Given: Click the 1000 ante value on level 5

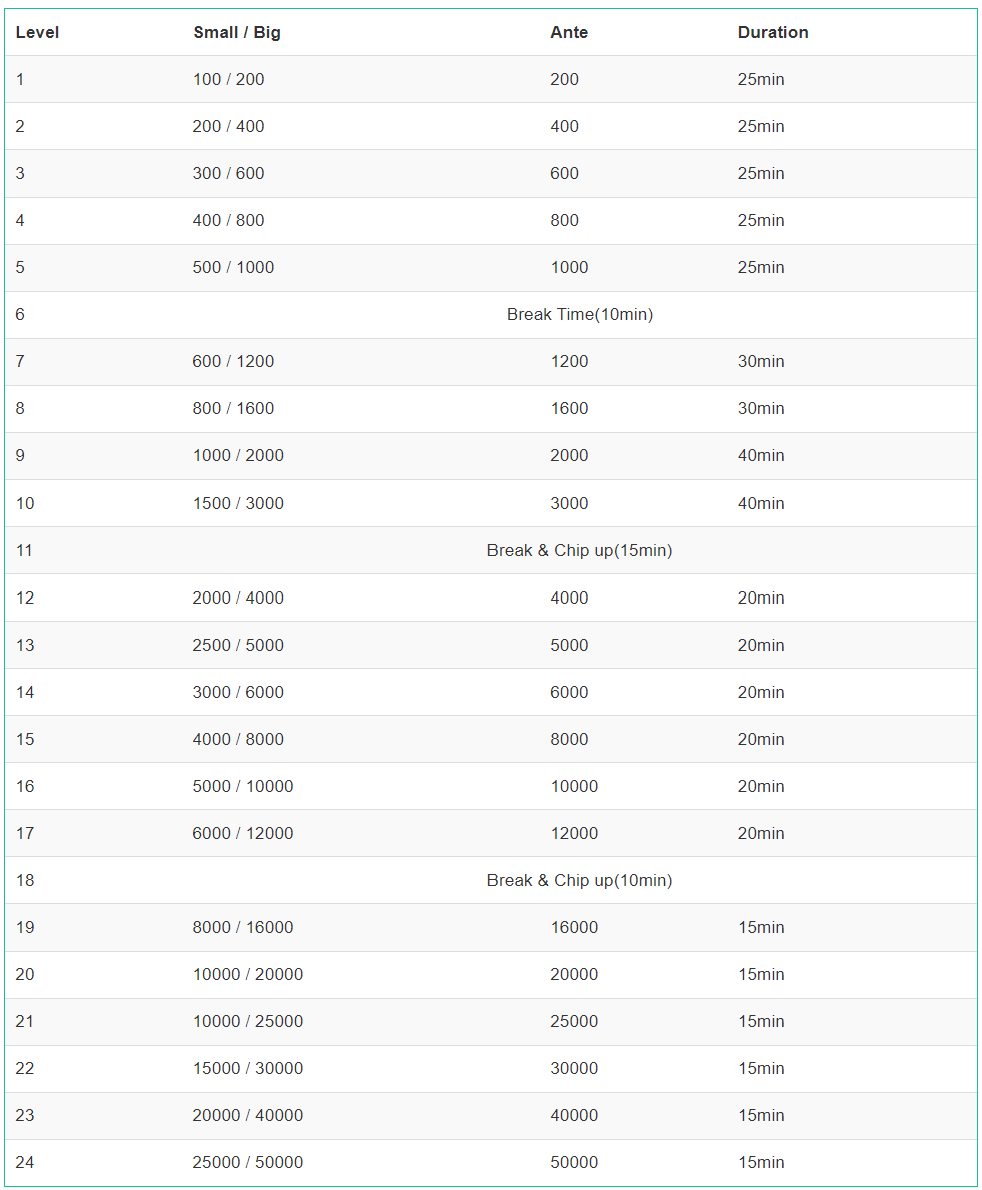Looking at the screenshot, I should pos(569,267).
